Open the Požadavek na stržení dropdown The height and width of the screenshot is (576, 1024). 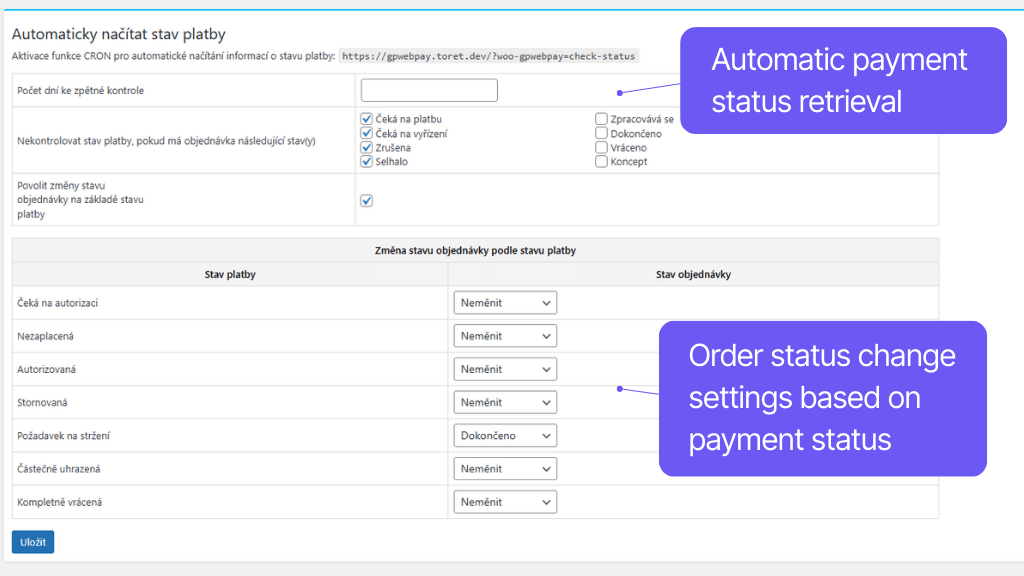(x=505, y=436)
